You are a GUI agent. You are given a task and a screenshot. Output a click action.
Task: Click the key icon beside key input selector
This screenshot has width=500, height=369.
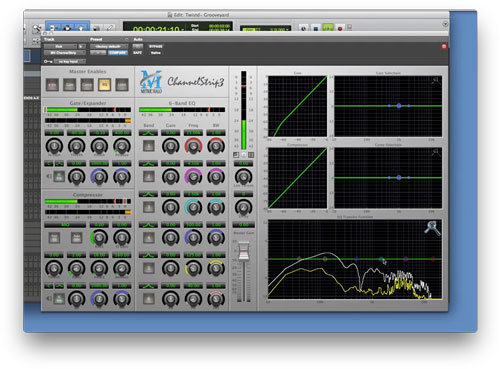tap(48, 61)
